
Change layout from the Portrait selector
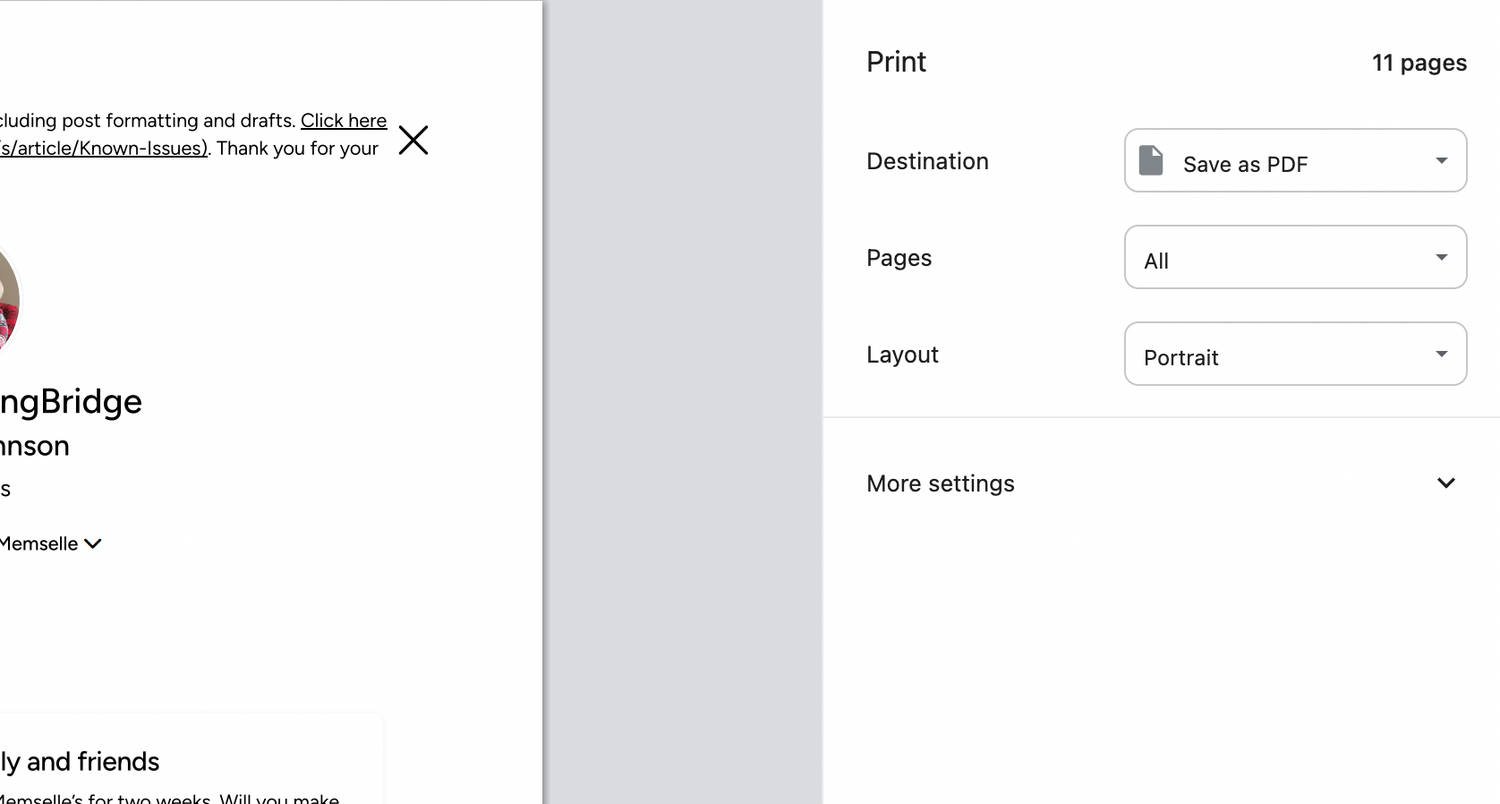click(x=1294, y=354)
